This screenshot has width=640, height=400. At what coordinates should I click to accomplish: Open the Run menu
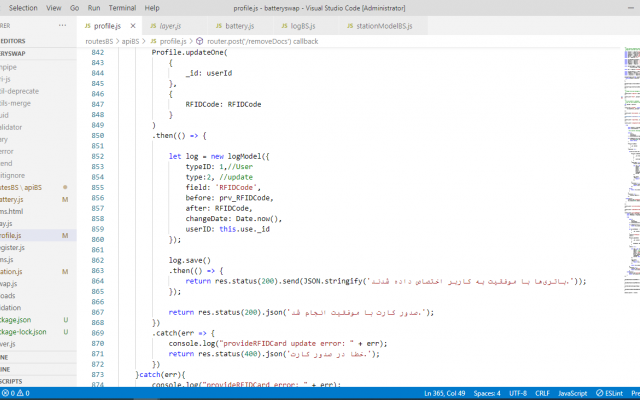pos(94,8)
